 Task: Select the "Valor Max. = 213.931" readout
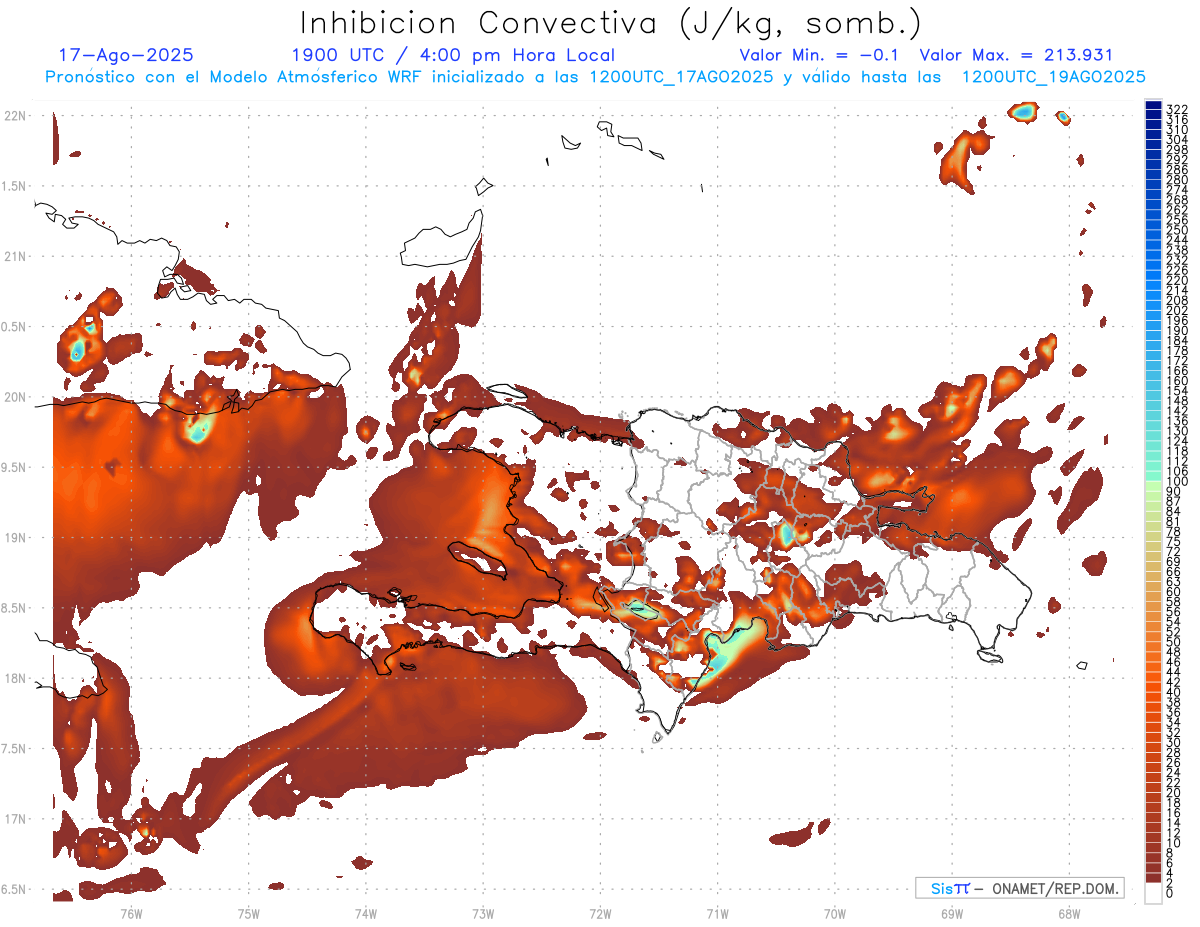1016,55
